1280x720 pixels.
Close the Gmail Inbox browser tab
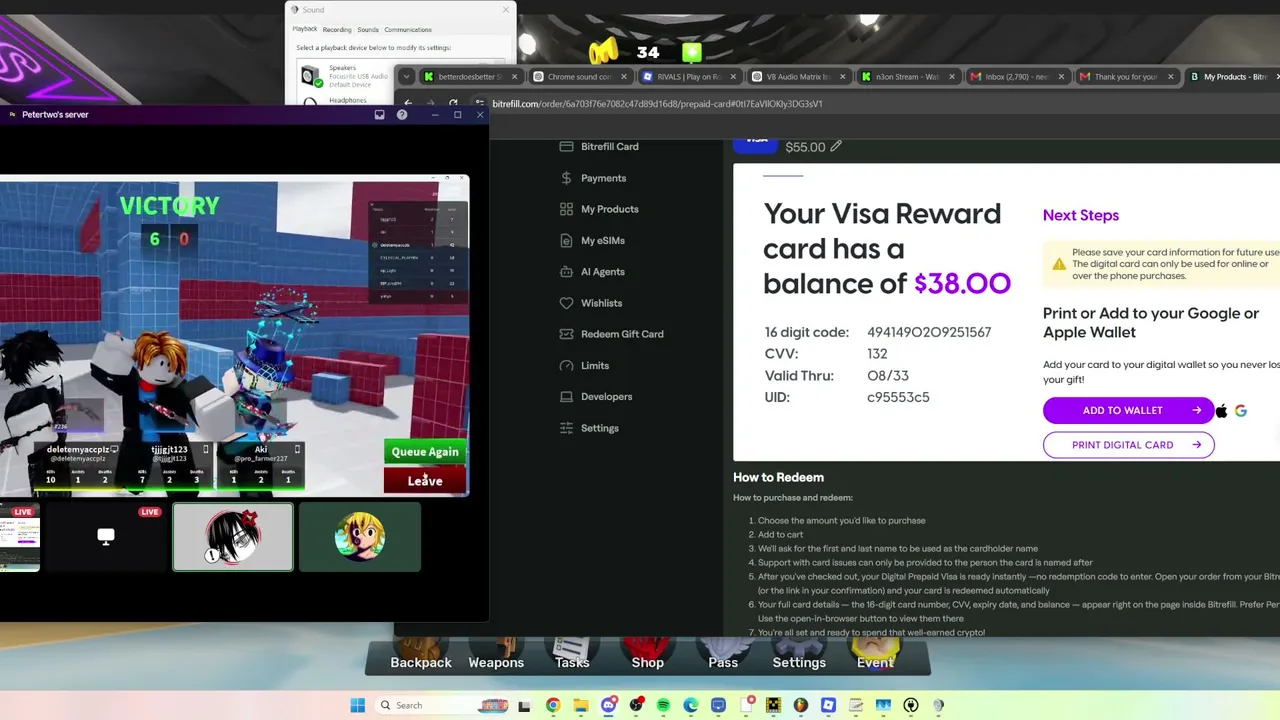[x=1061, y=77]
